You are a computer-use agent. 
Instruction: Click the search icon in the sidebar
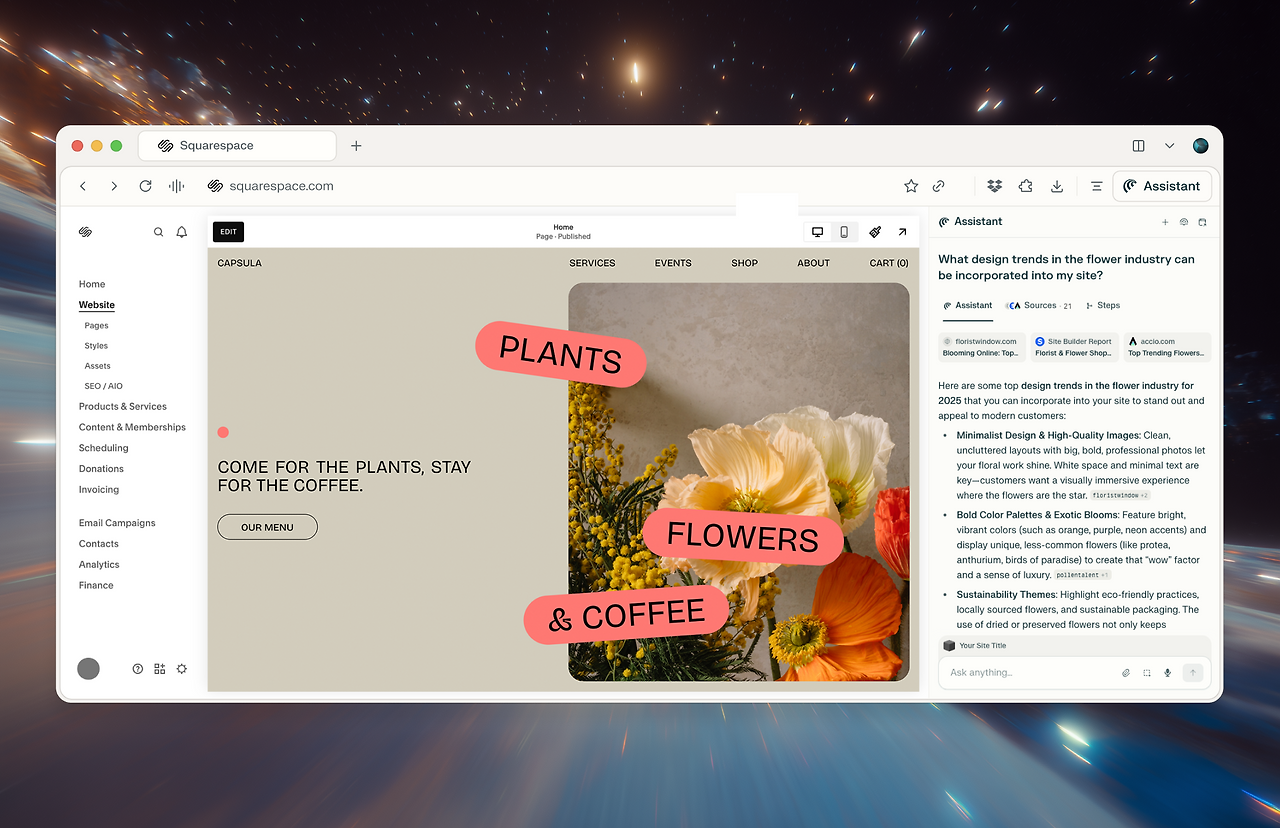coord(158,231)
